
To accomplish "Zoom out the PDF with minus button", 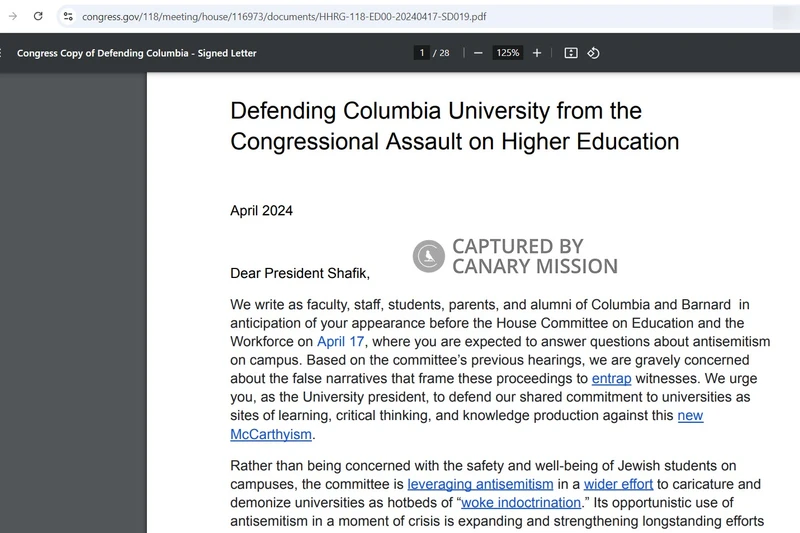I will (x=478, y=53).
